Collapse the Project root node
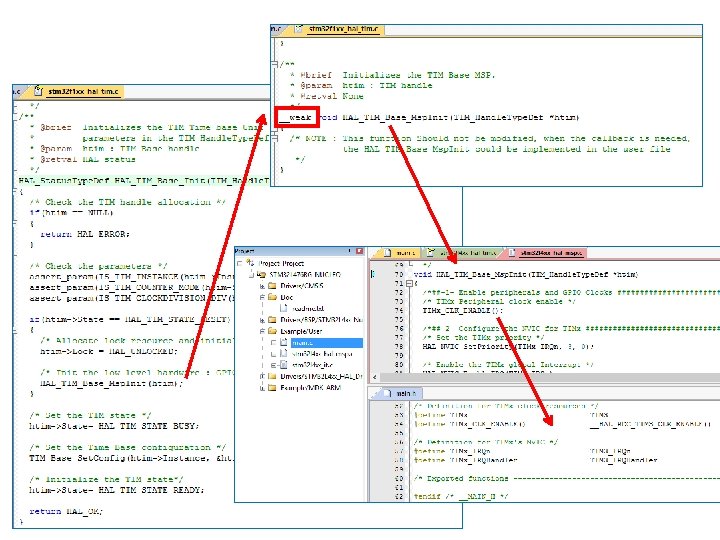 [x=239, y=264]
